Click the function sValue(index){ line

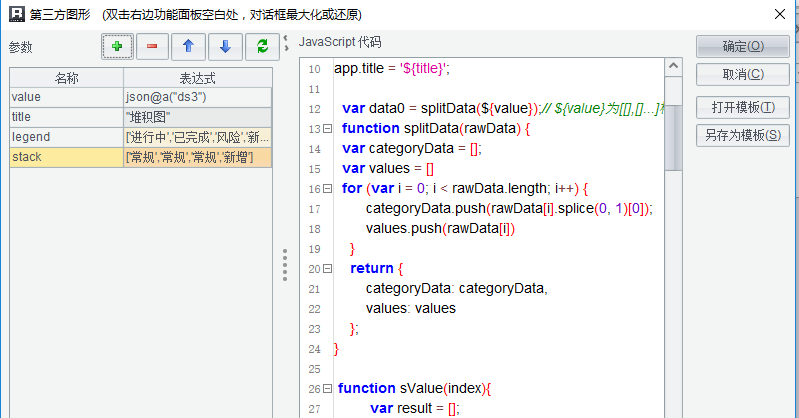[414, 388]
